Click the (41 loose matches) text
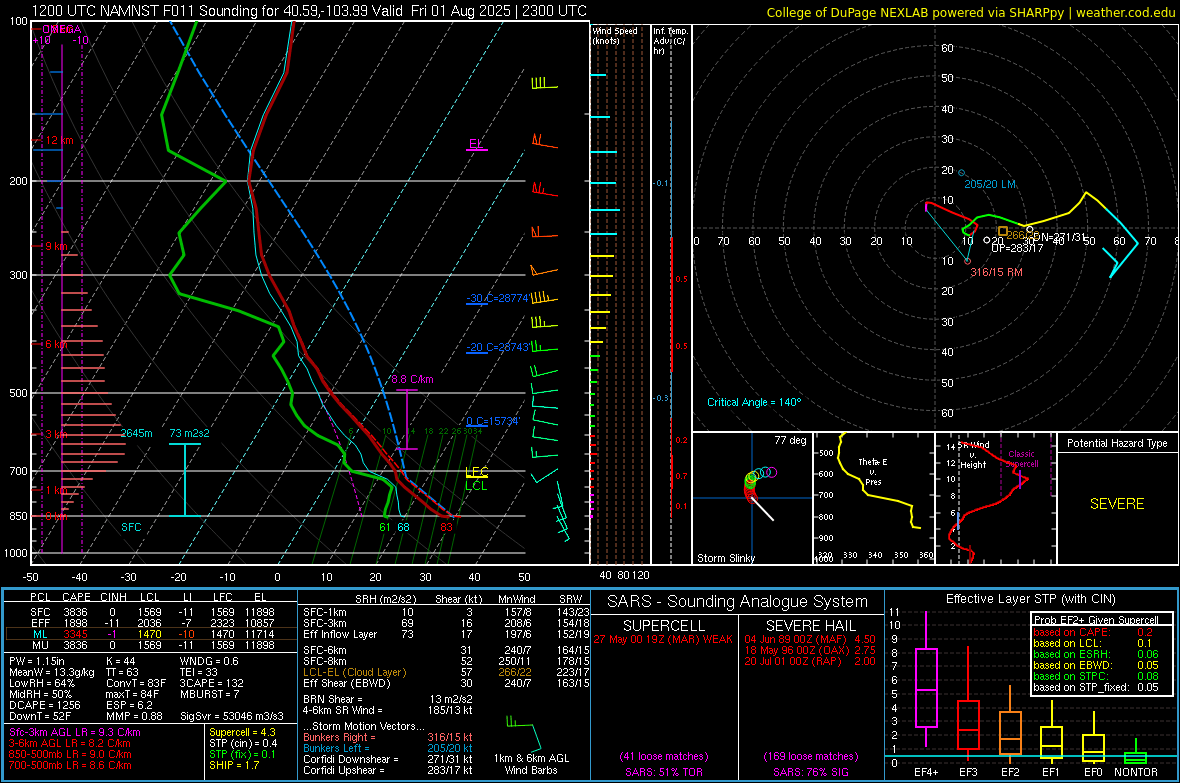 click(664, 756)
